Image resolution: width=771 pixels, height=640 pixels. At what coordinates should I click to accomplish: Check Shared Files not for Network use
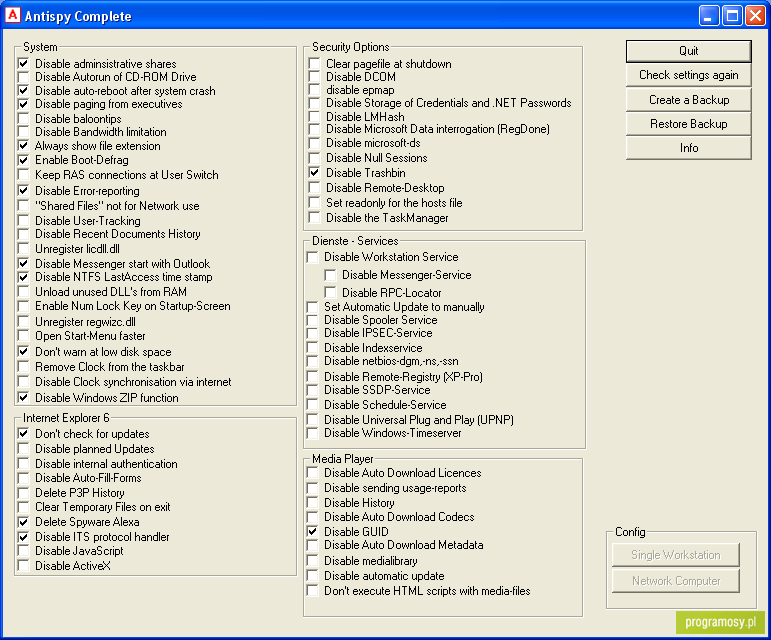(23, 205)
